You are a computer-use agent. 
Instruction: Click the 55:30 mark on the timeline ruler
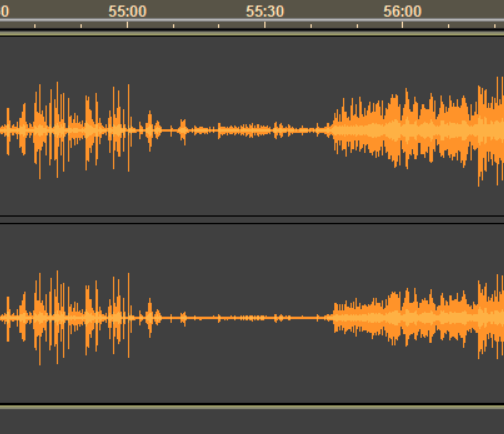tap(265, 12)
